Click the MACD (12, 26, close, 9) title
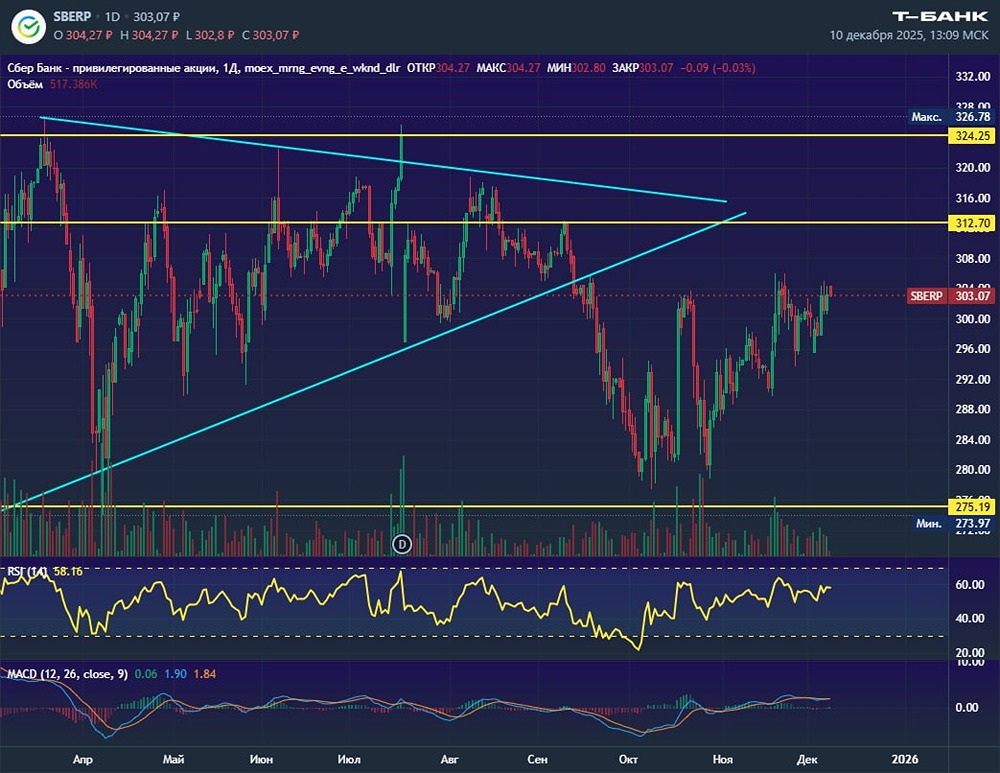The width and height of the screenshot is (1000, 773). (x=67, y=674)
